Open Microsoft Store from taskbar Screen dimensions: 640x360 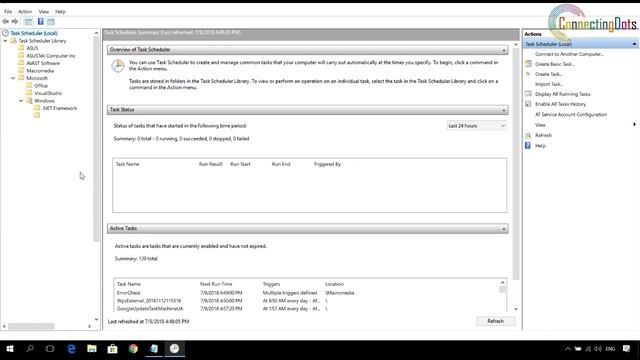coord(112,349)
